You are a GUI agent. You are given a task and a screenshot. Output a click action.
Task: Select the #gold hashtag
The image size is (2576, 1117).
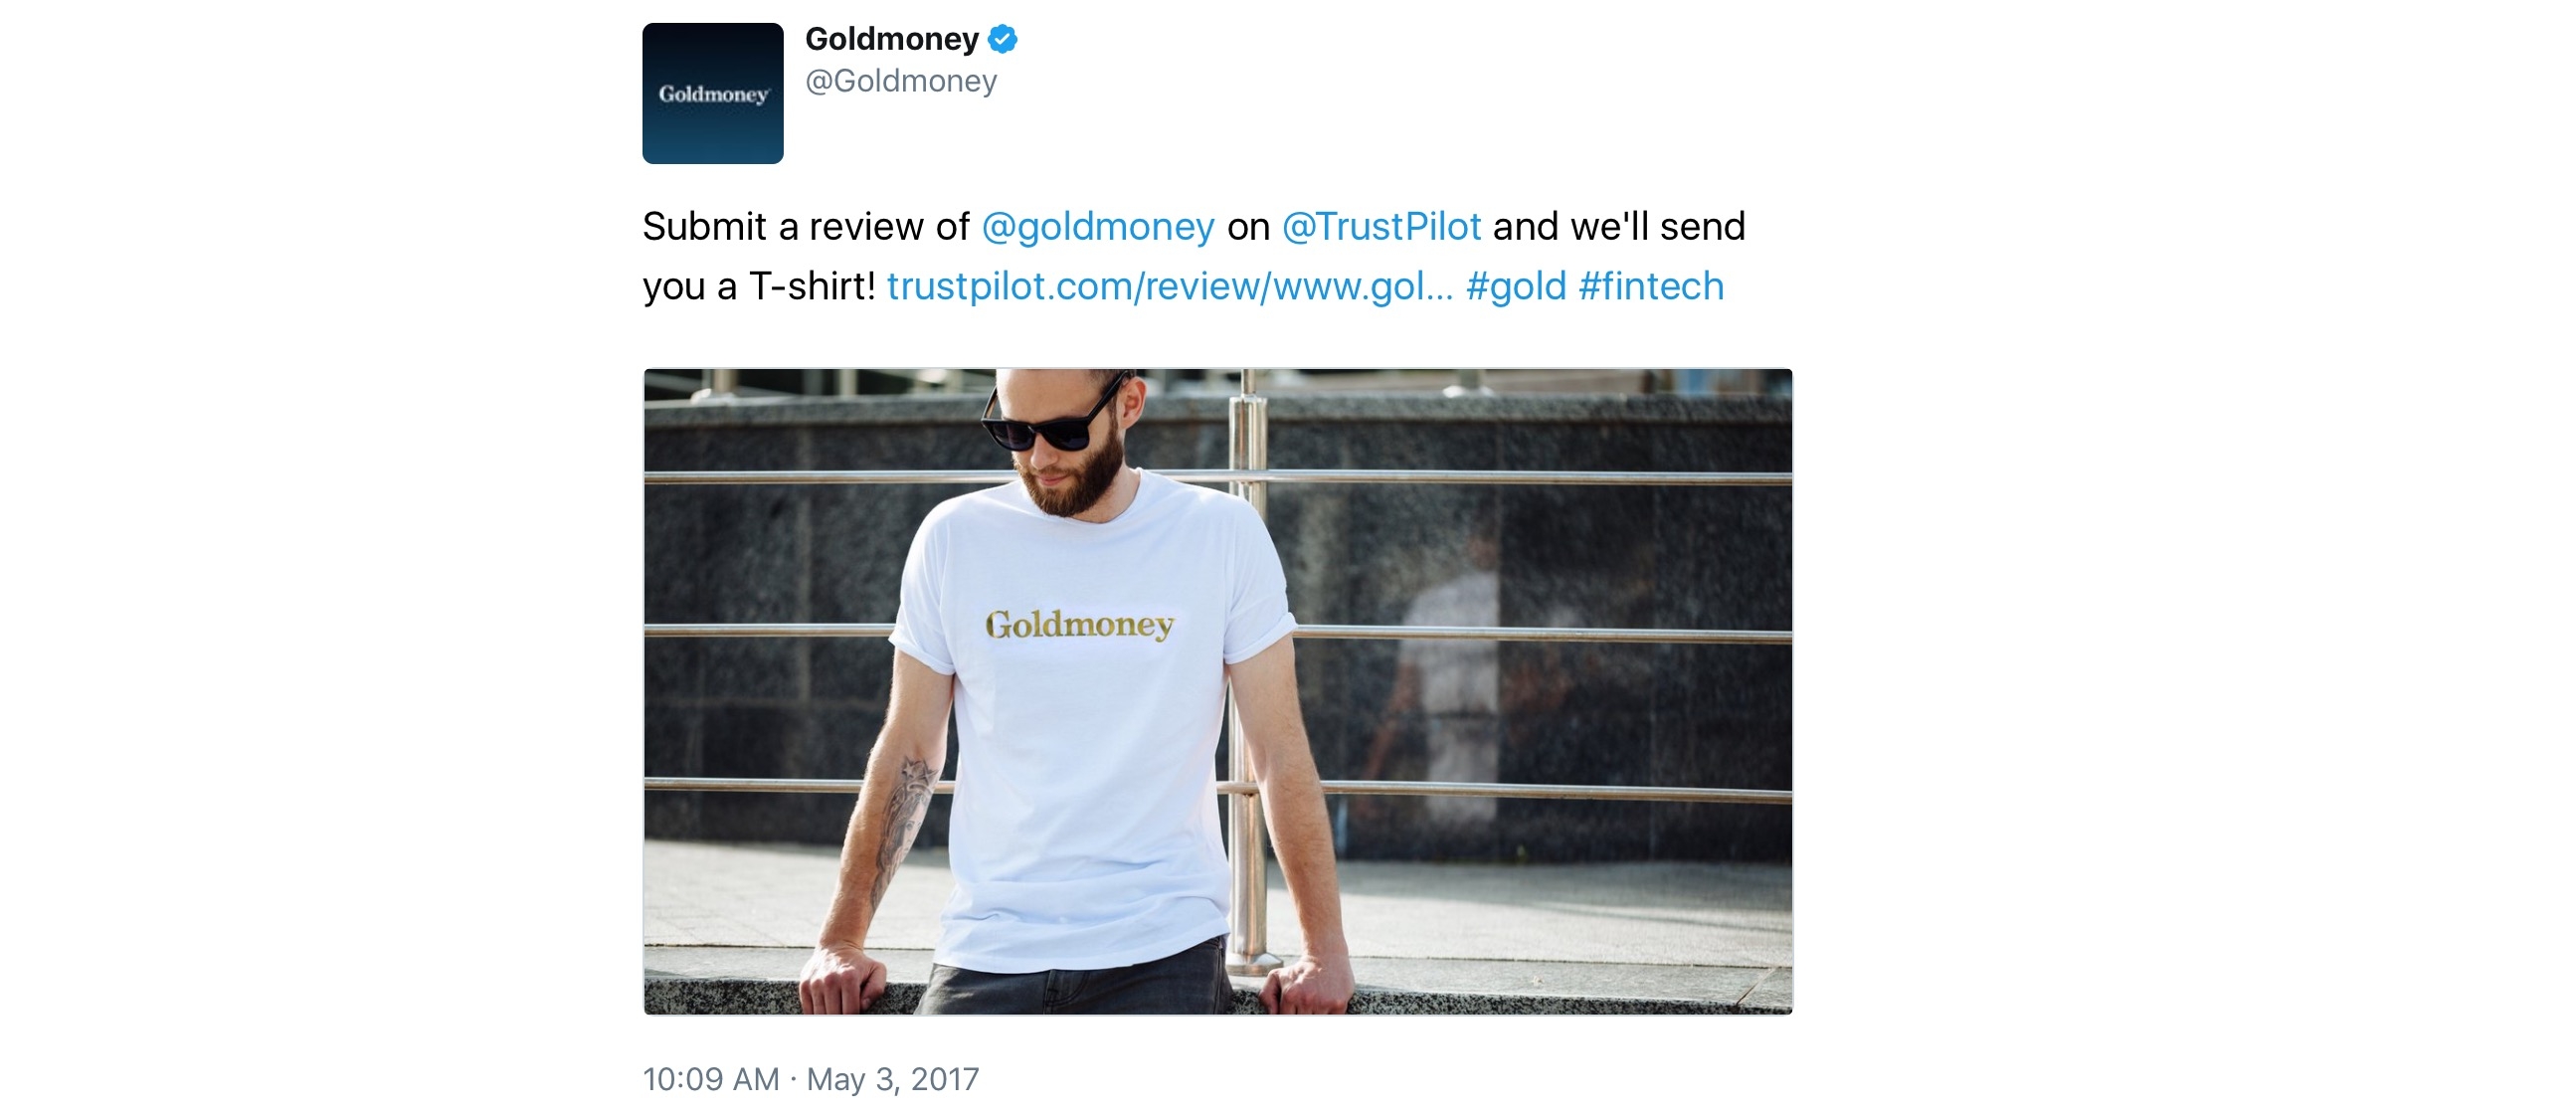tap(1515, 287)
